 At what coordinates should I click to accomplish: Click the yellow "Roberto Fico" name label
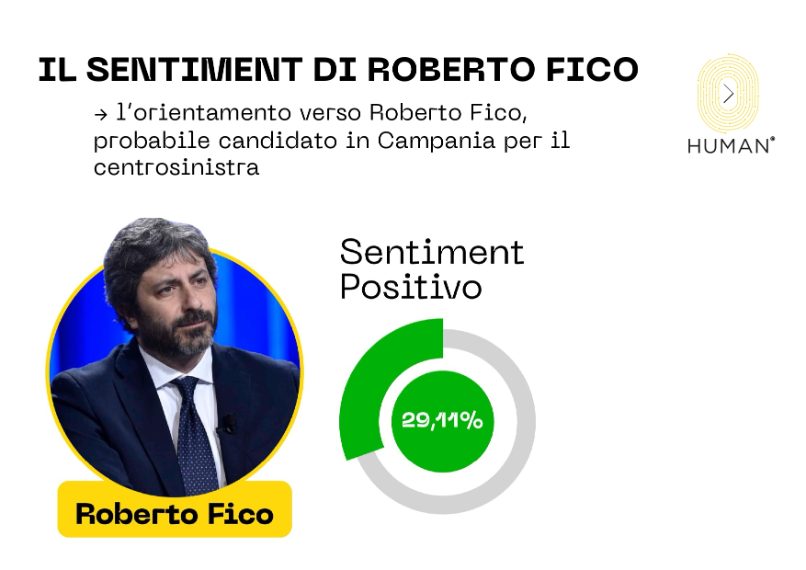pyautogui.click(x=174, y=514)
